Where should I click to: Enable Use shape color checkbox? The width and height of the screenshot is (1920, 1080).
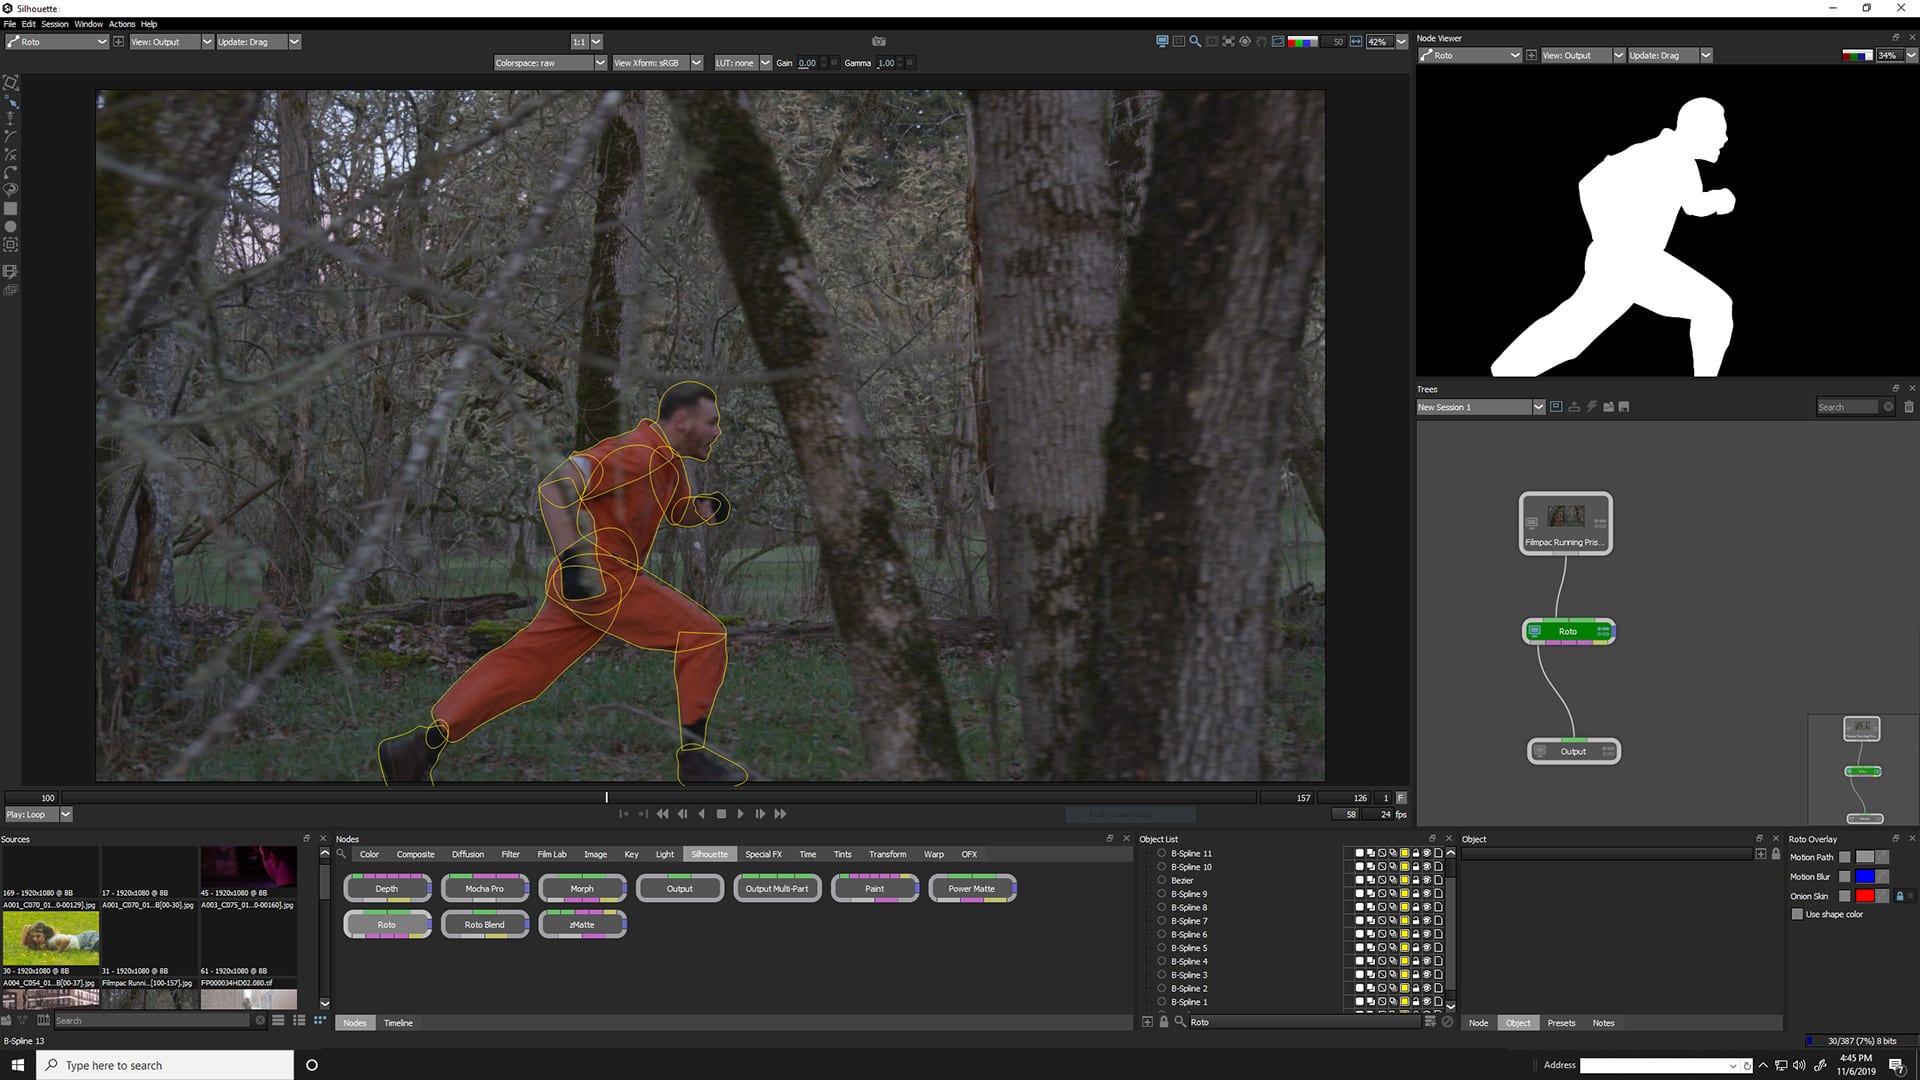[x=1797, y=914]
